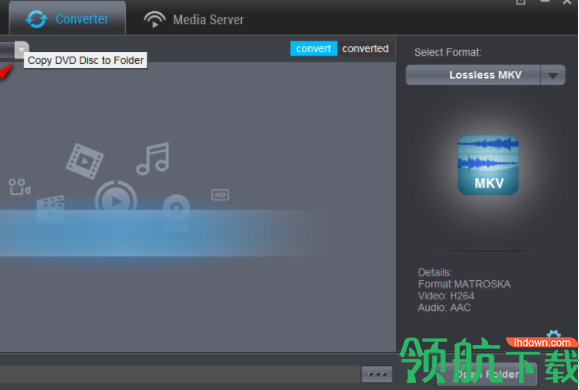Switch to the Converter tab
579x390 pixels.
coord(67,18)
